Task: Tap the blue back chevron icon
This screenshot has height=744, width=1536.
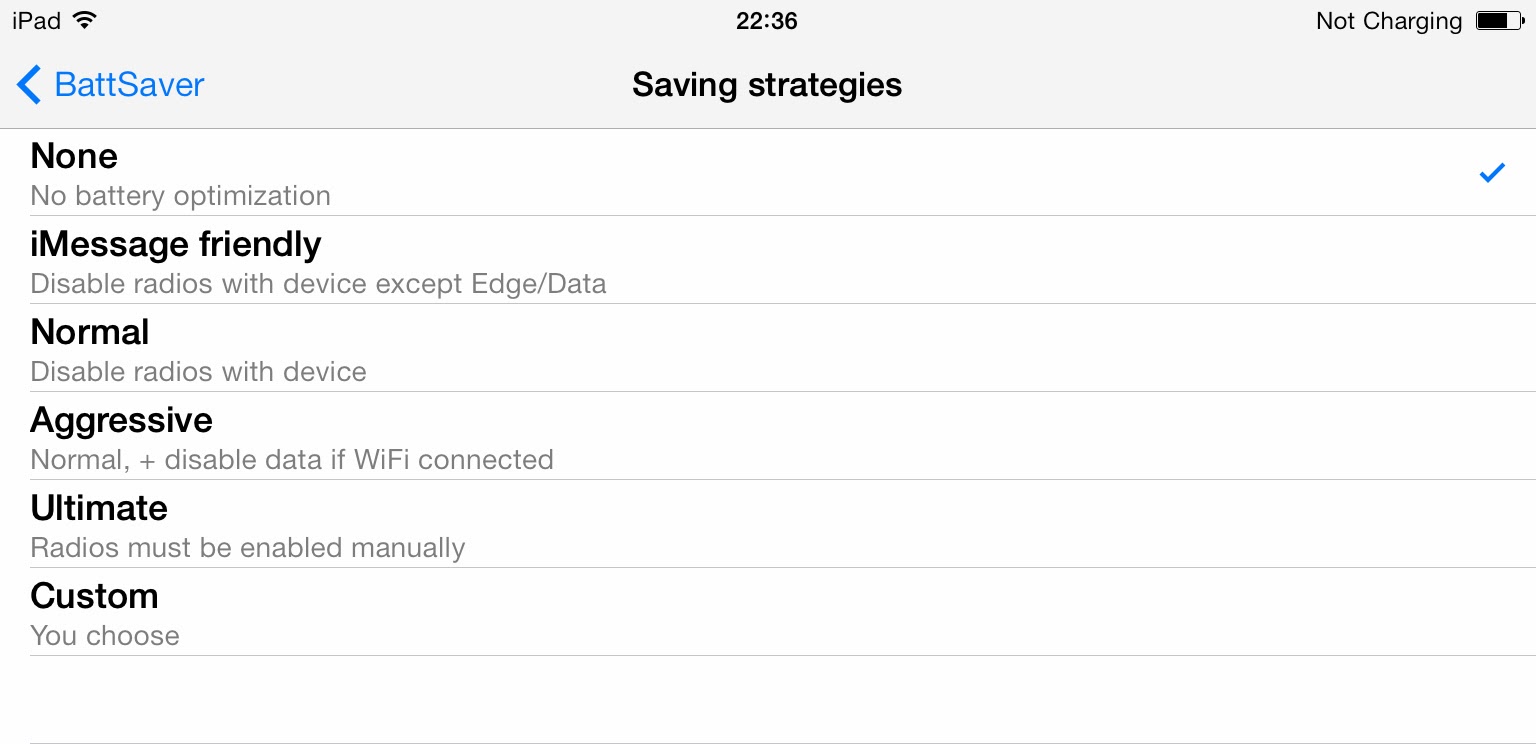Action: click(29, 85)
